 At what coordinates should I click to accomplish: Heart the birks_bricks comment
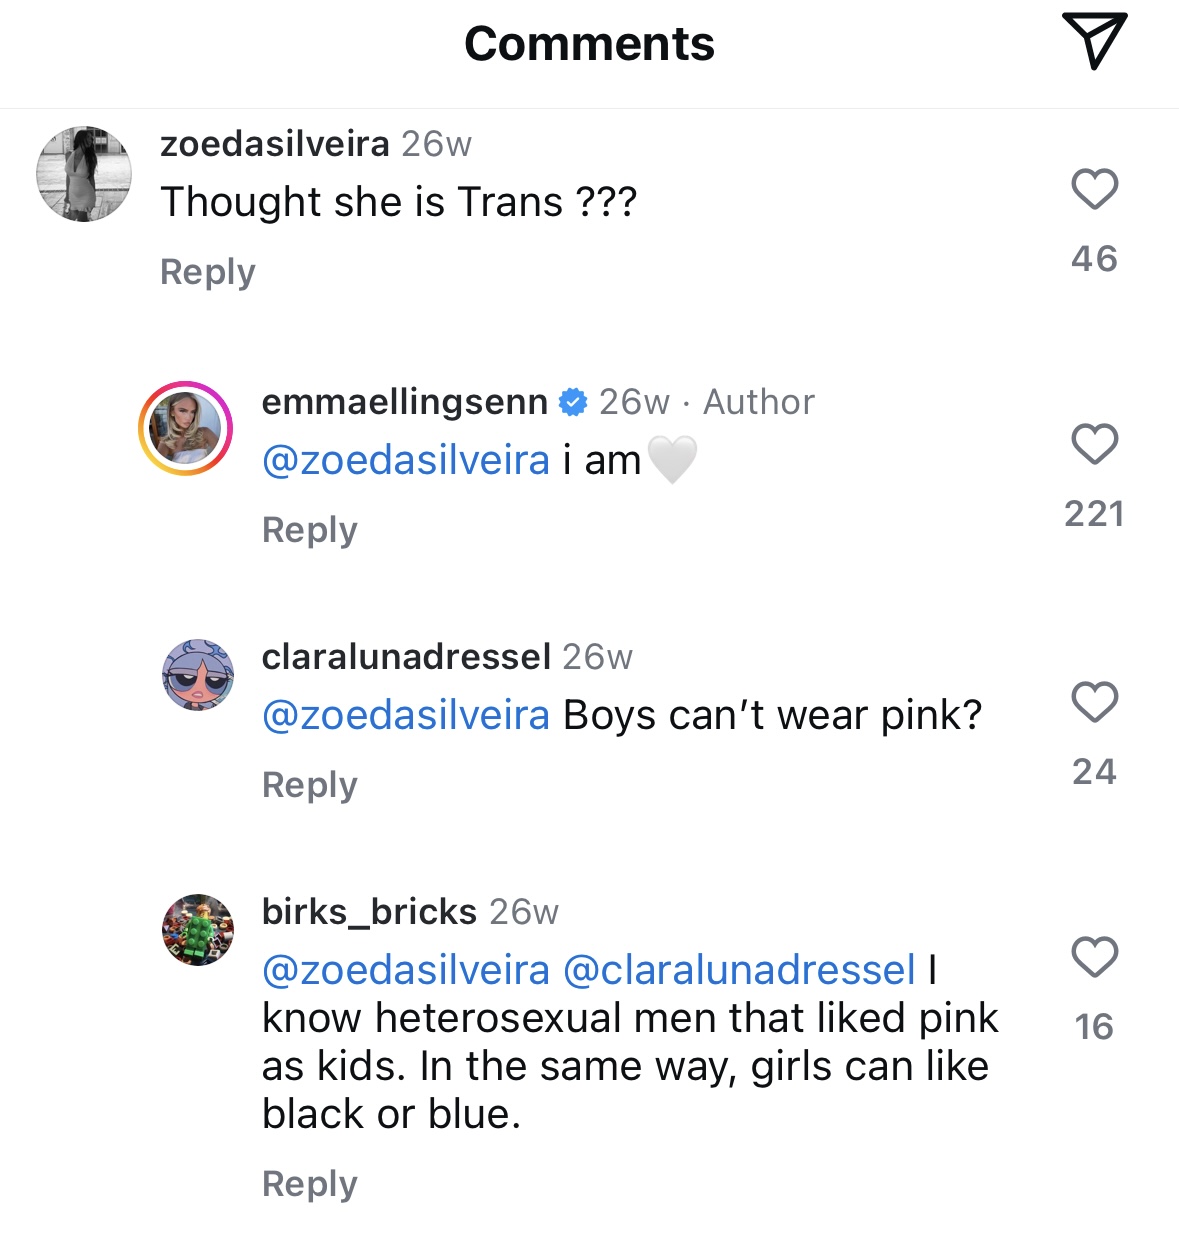click(1094, 957)
